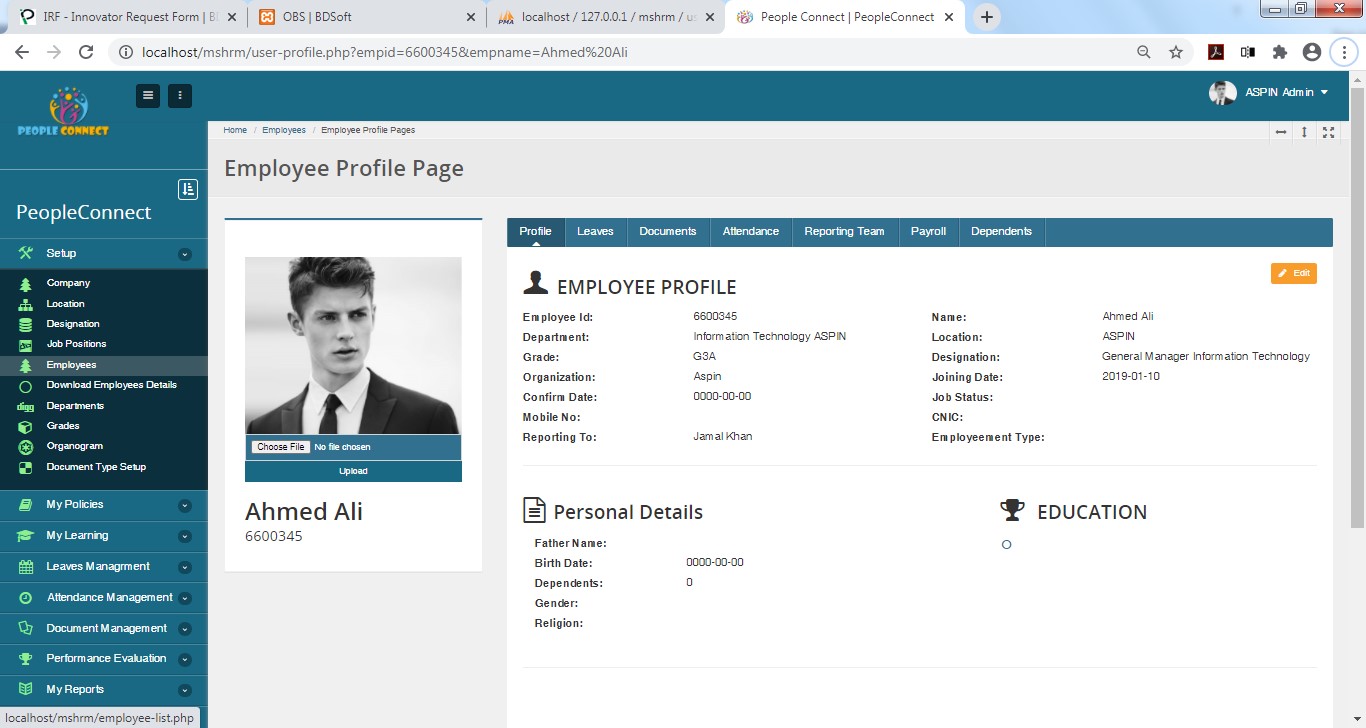Viewport: 1366px width, 728px height.
Task: Click the vertical resize arrow icon
Action: pyautogui.click(x=1304, y=132)
